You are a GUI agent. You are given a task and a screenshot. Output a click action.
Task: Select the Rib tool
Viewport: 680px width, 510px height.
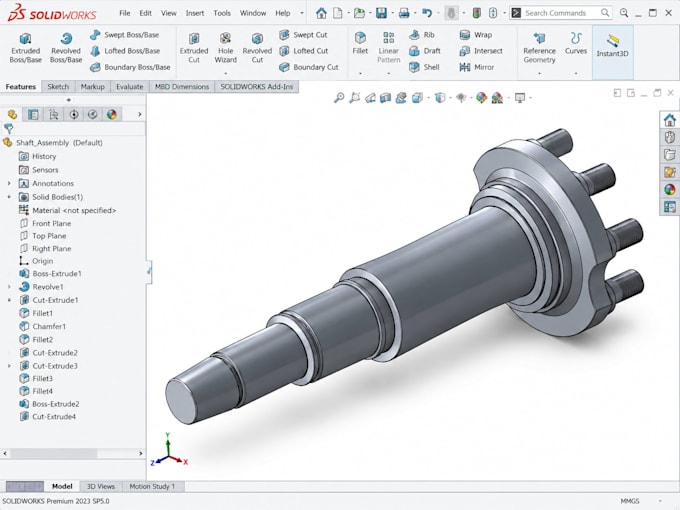(x=422, y=35)
